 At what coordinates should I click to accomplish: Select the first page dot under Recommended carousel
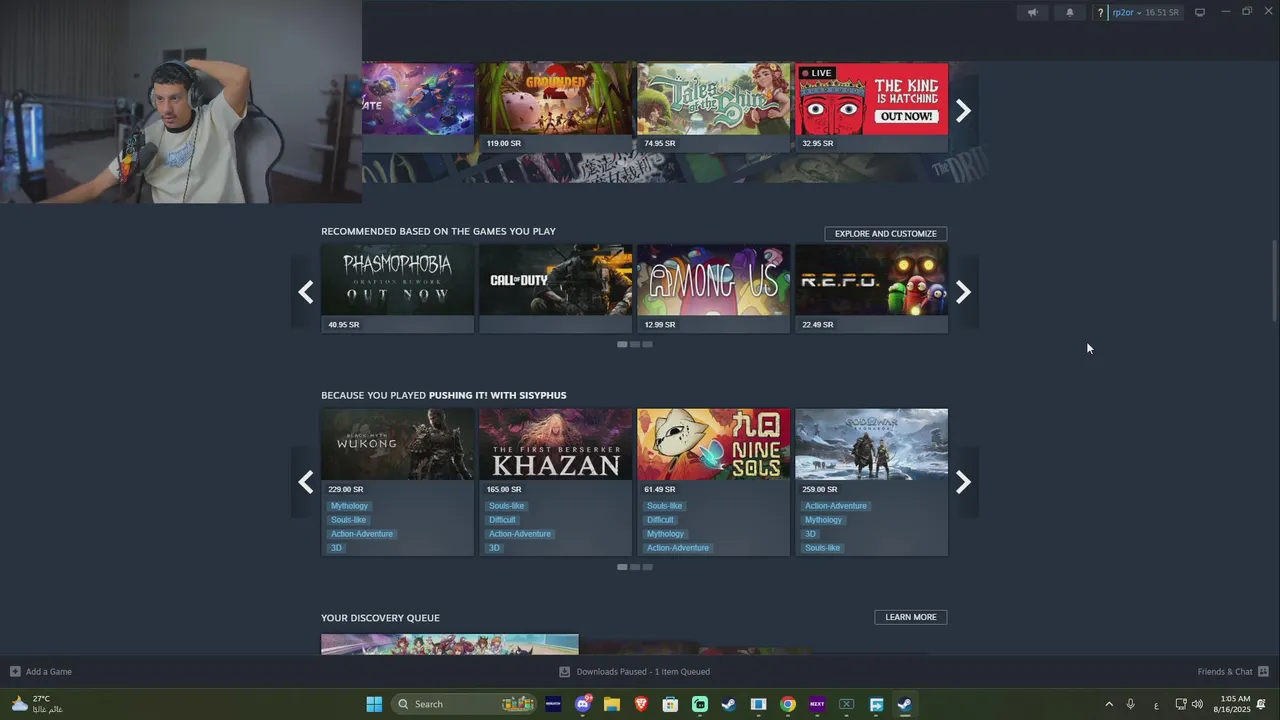click(622, 344)
